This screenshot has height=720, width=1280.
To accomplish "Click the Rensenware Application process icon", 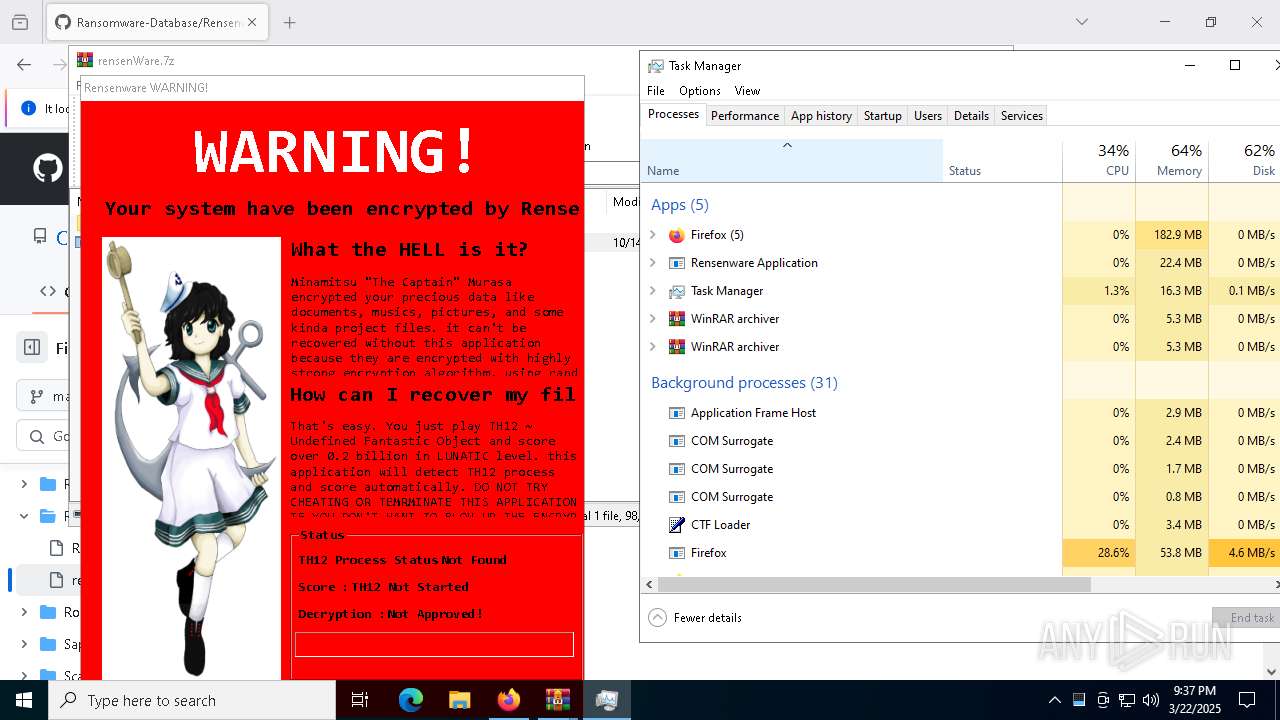I will 677,263.
